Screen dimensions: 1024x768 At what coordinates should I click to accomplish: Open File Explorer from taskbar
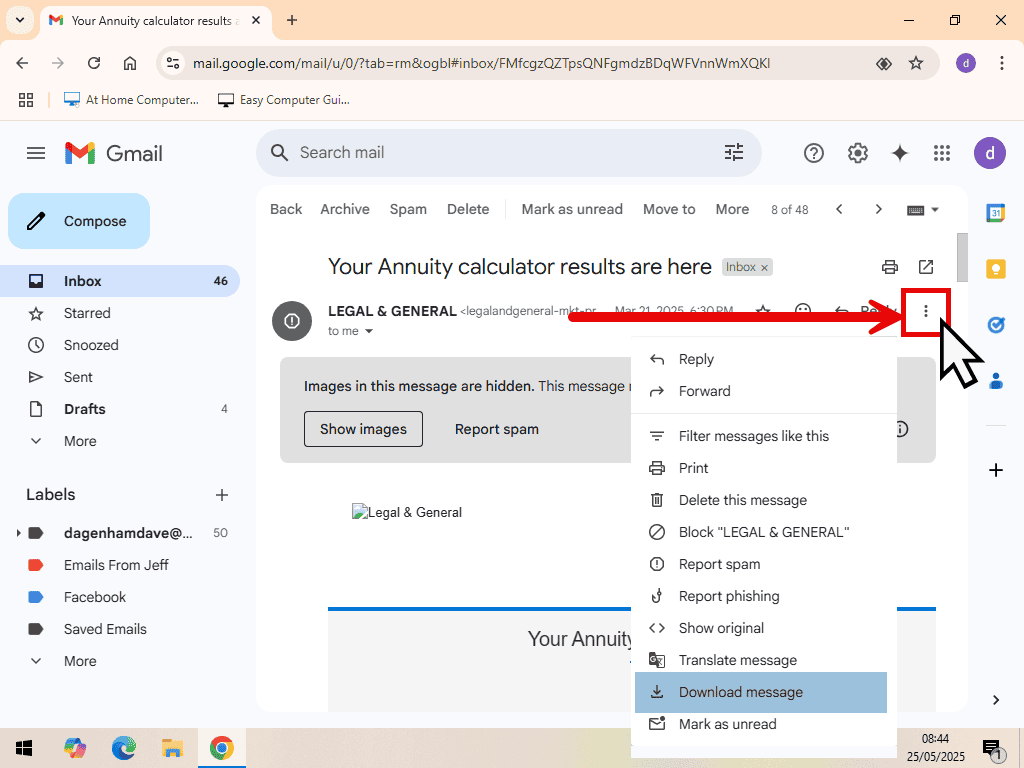coord(172,748)
